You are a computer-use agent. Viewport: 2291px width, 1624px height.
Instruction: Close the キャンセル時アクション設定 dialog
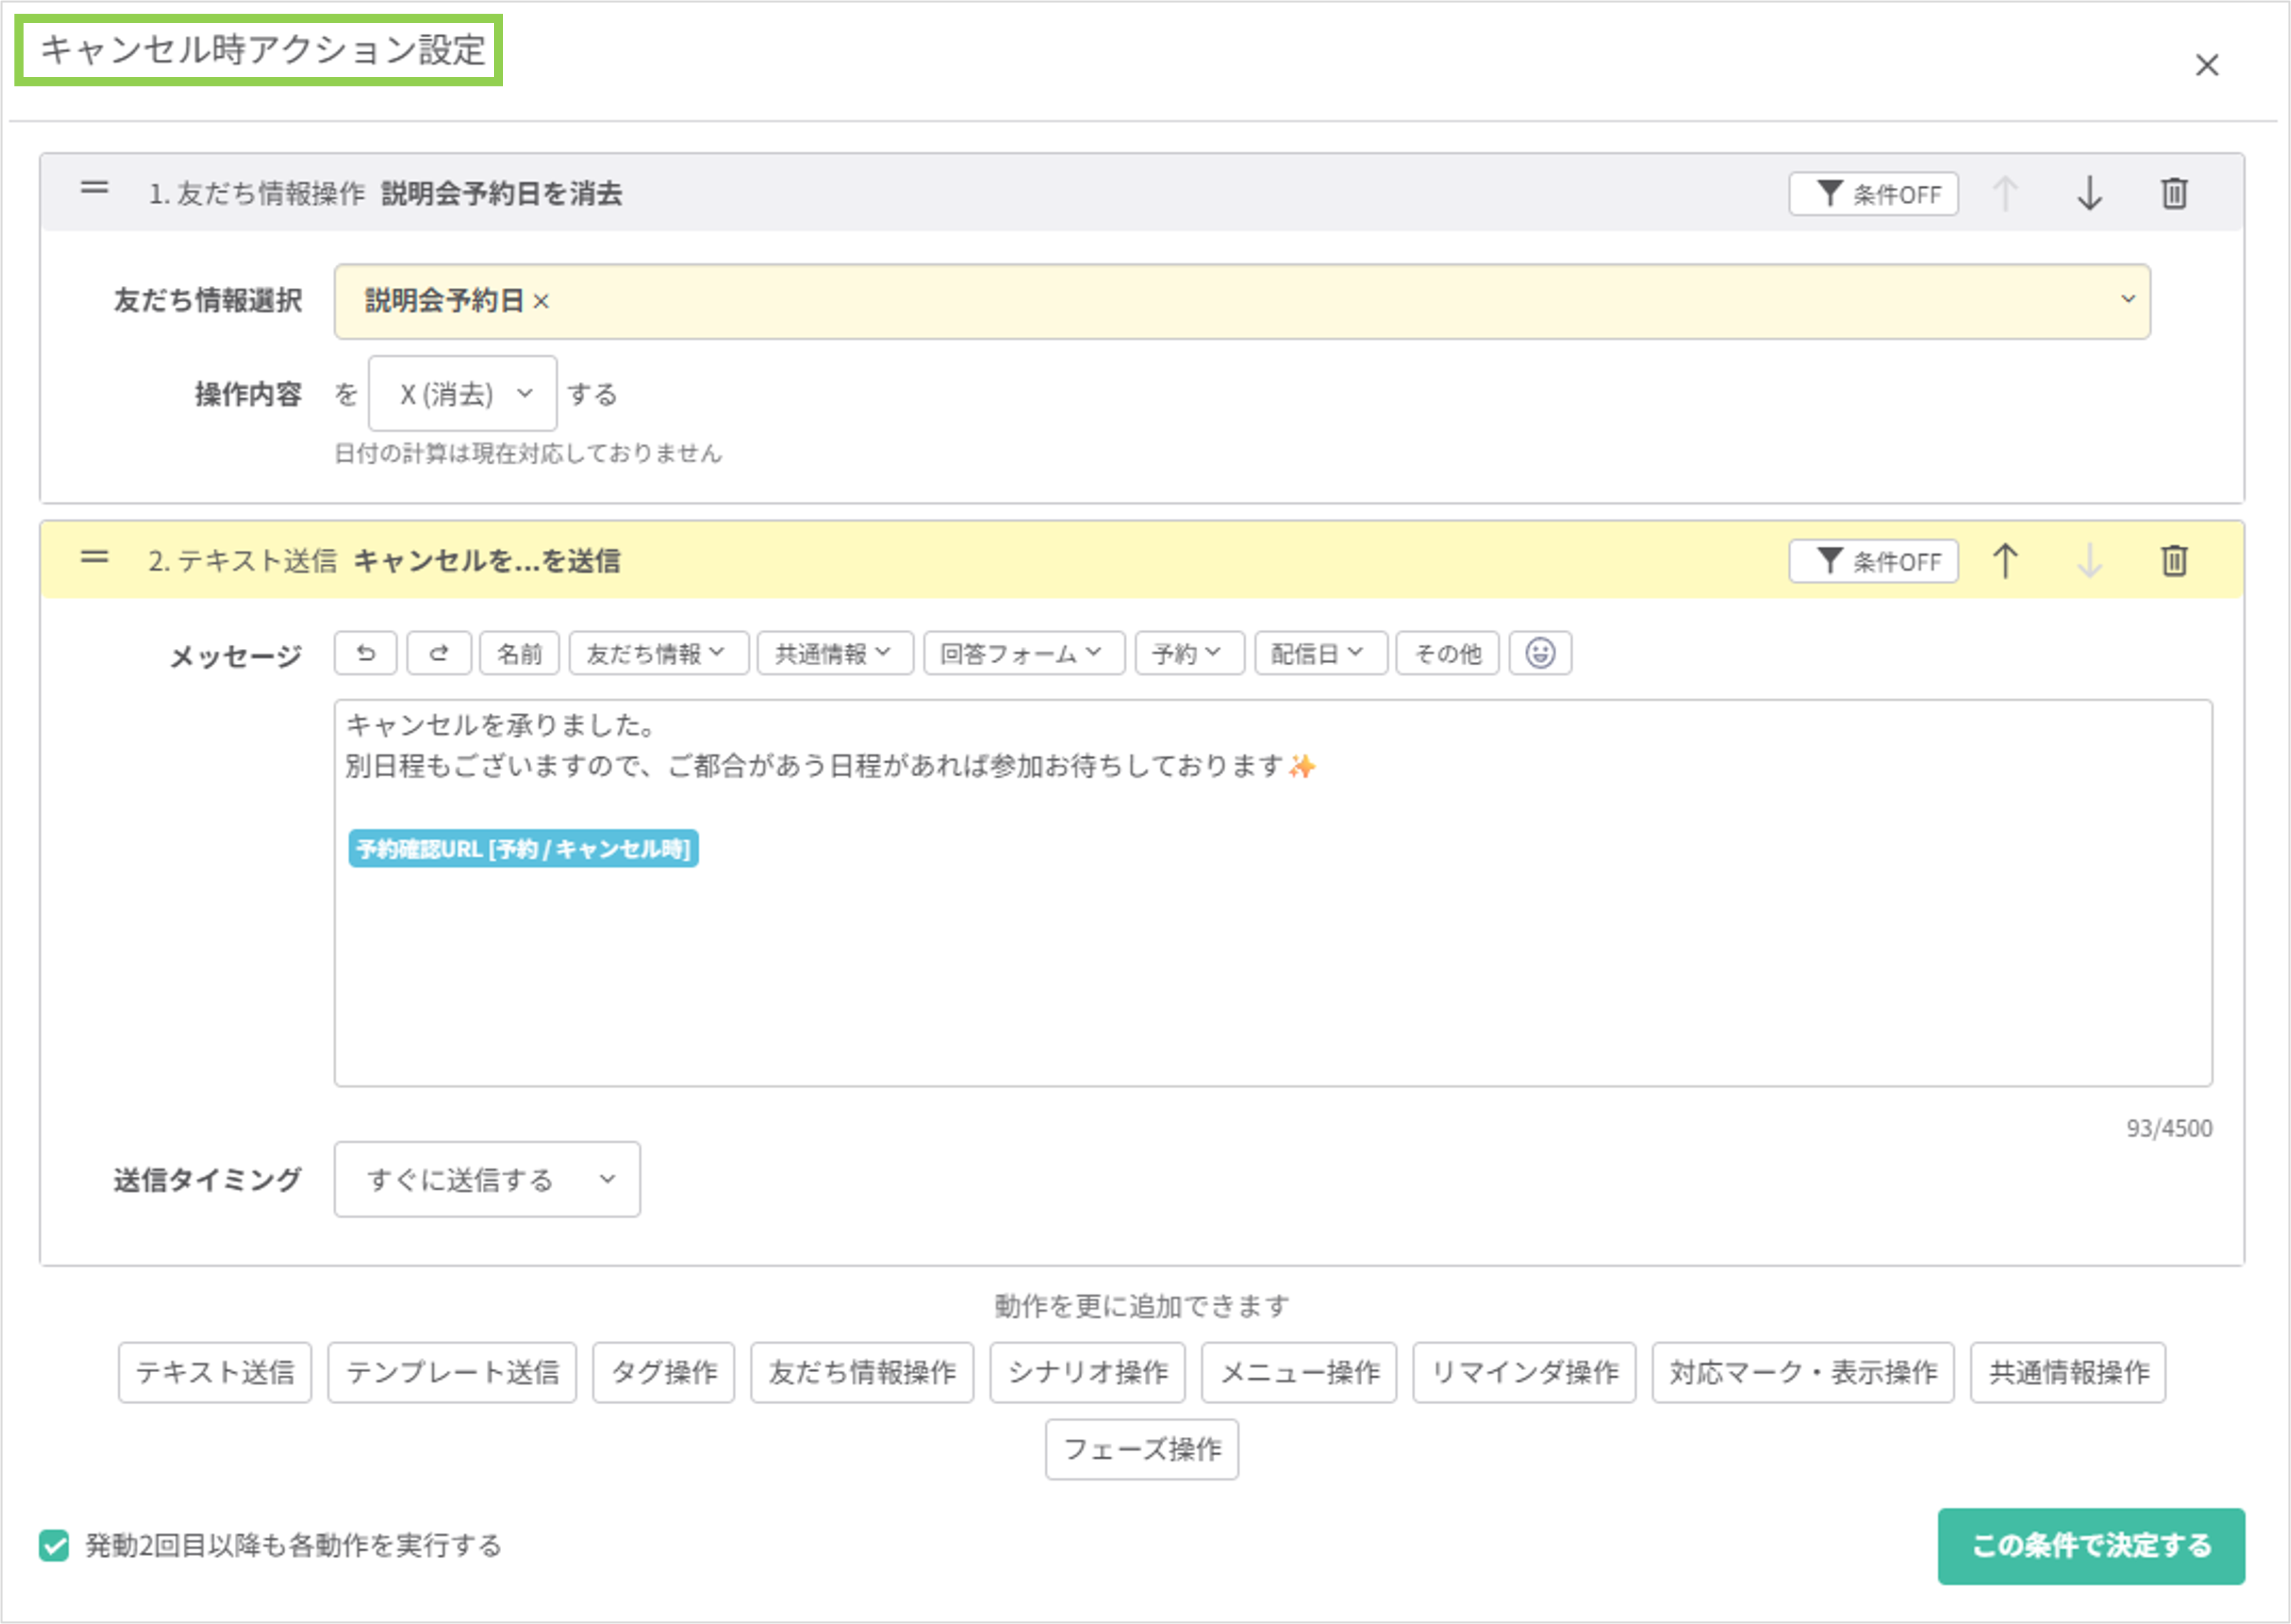click(x=2206, y=65)
